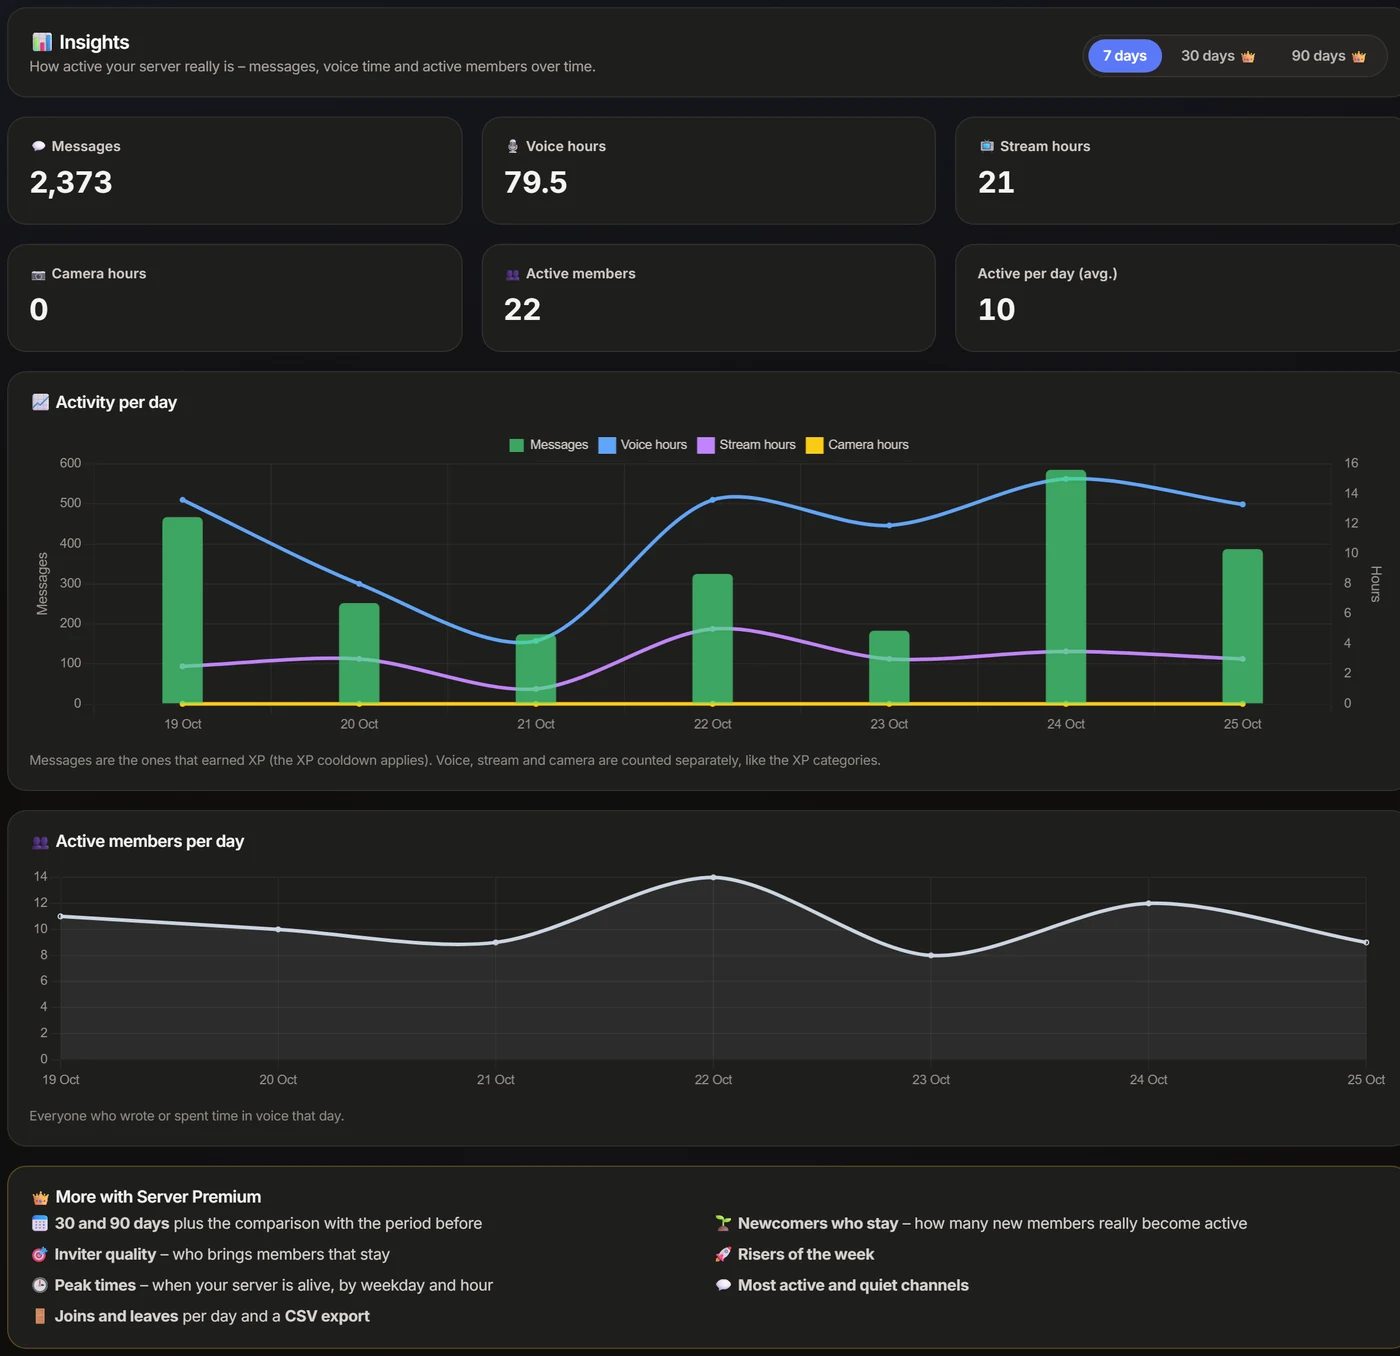Click the Camera hours value 0
Viewport: 1400px width, 1356px height.
click(x=39, y=310)
